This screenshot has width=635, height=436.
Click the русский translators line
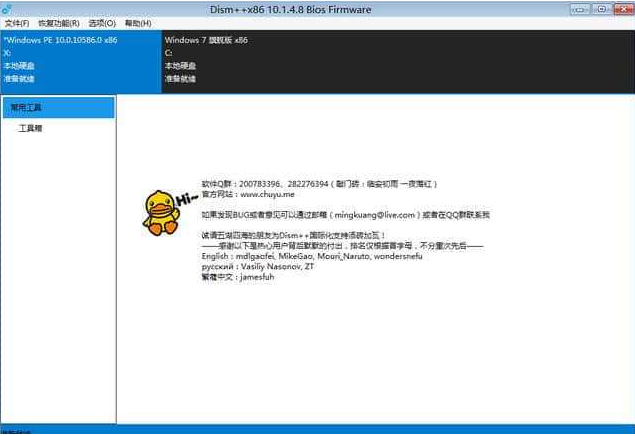click(x=258, y=267)
